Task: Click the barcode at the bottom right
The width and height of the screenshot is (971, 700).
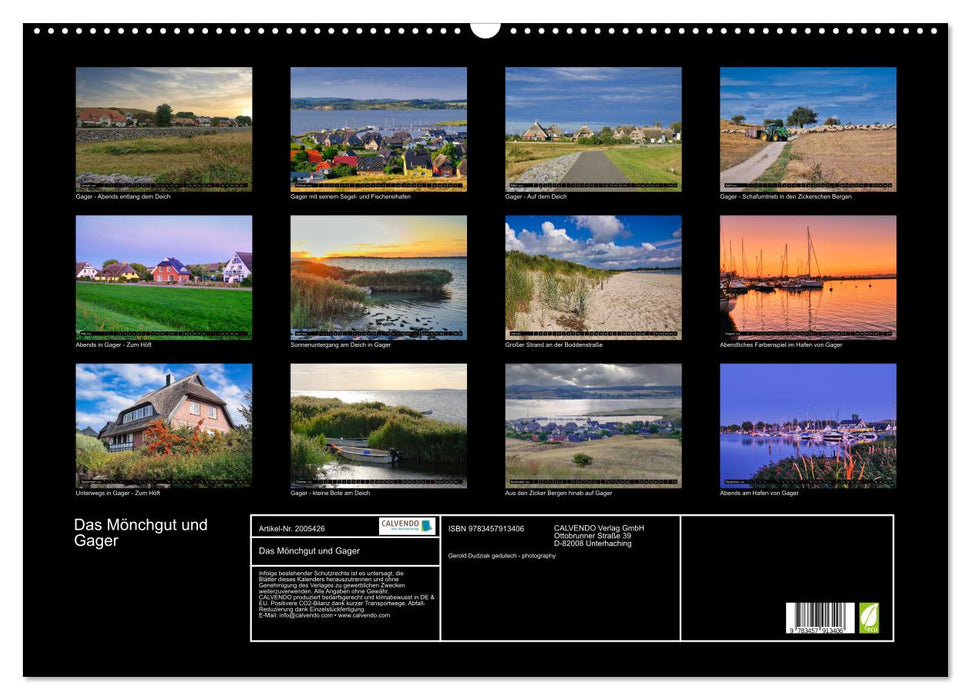Action: pos(819,618)
